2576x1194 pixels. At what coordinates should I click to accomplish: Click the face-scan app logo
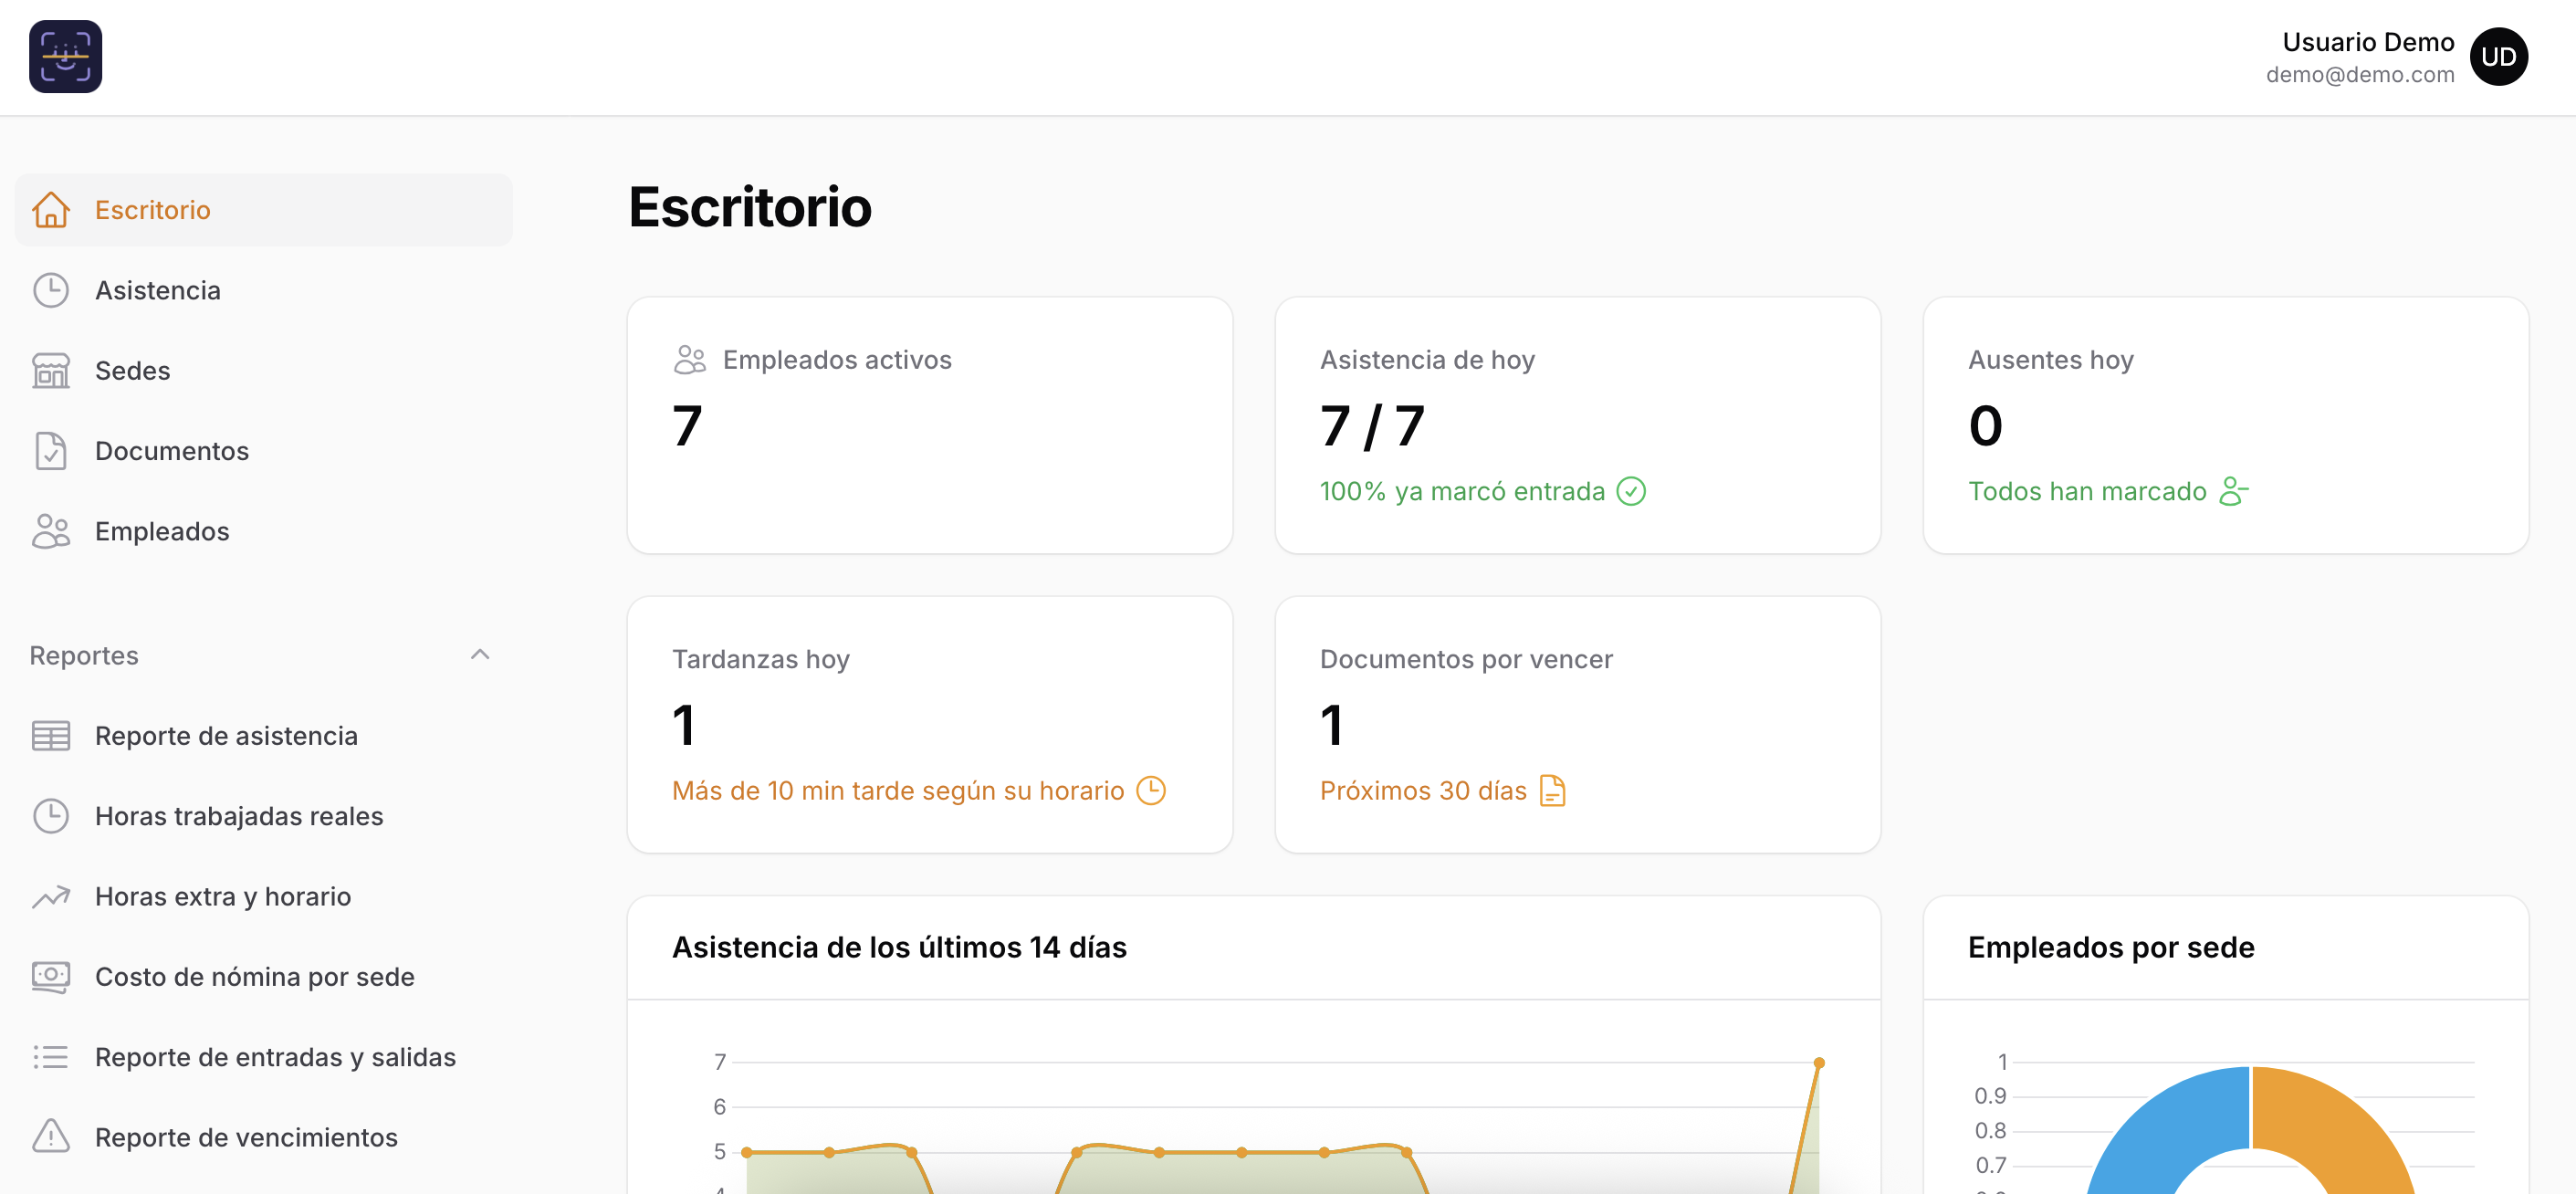click(65, 57)
